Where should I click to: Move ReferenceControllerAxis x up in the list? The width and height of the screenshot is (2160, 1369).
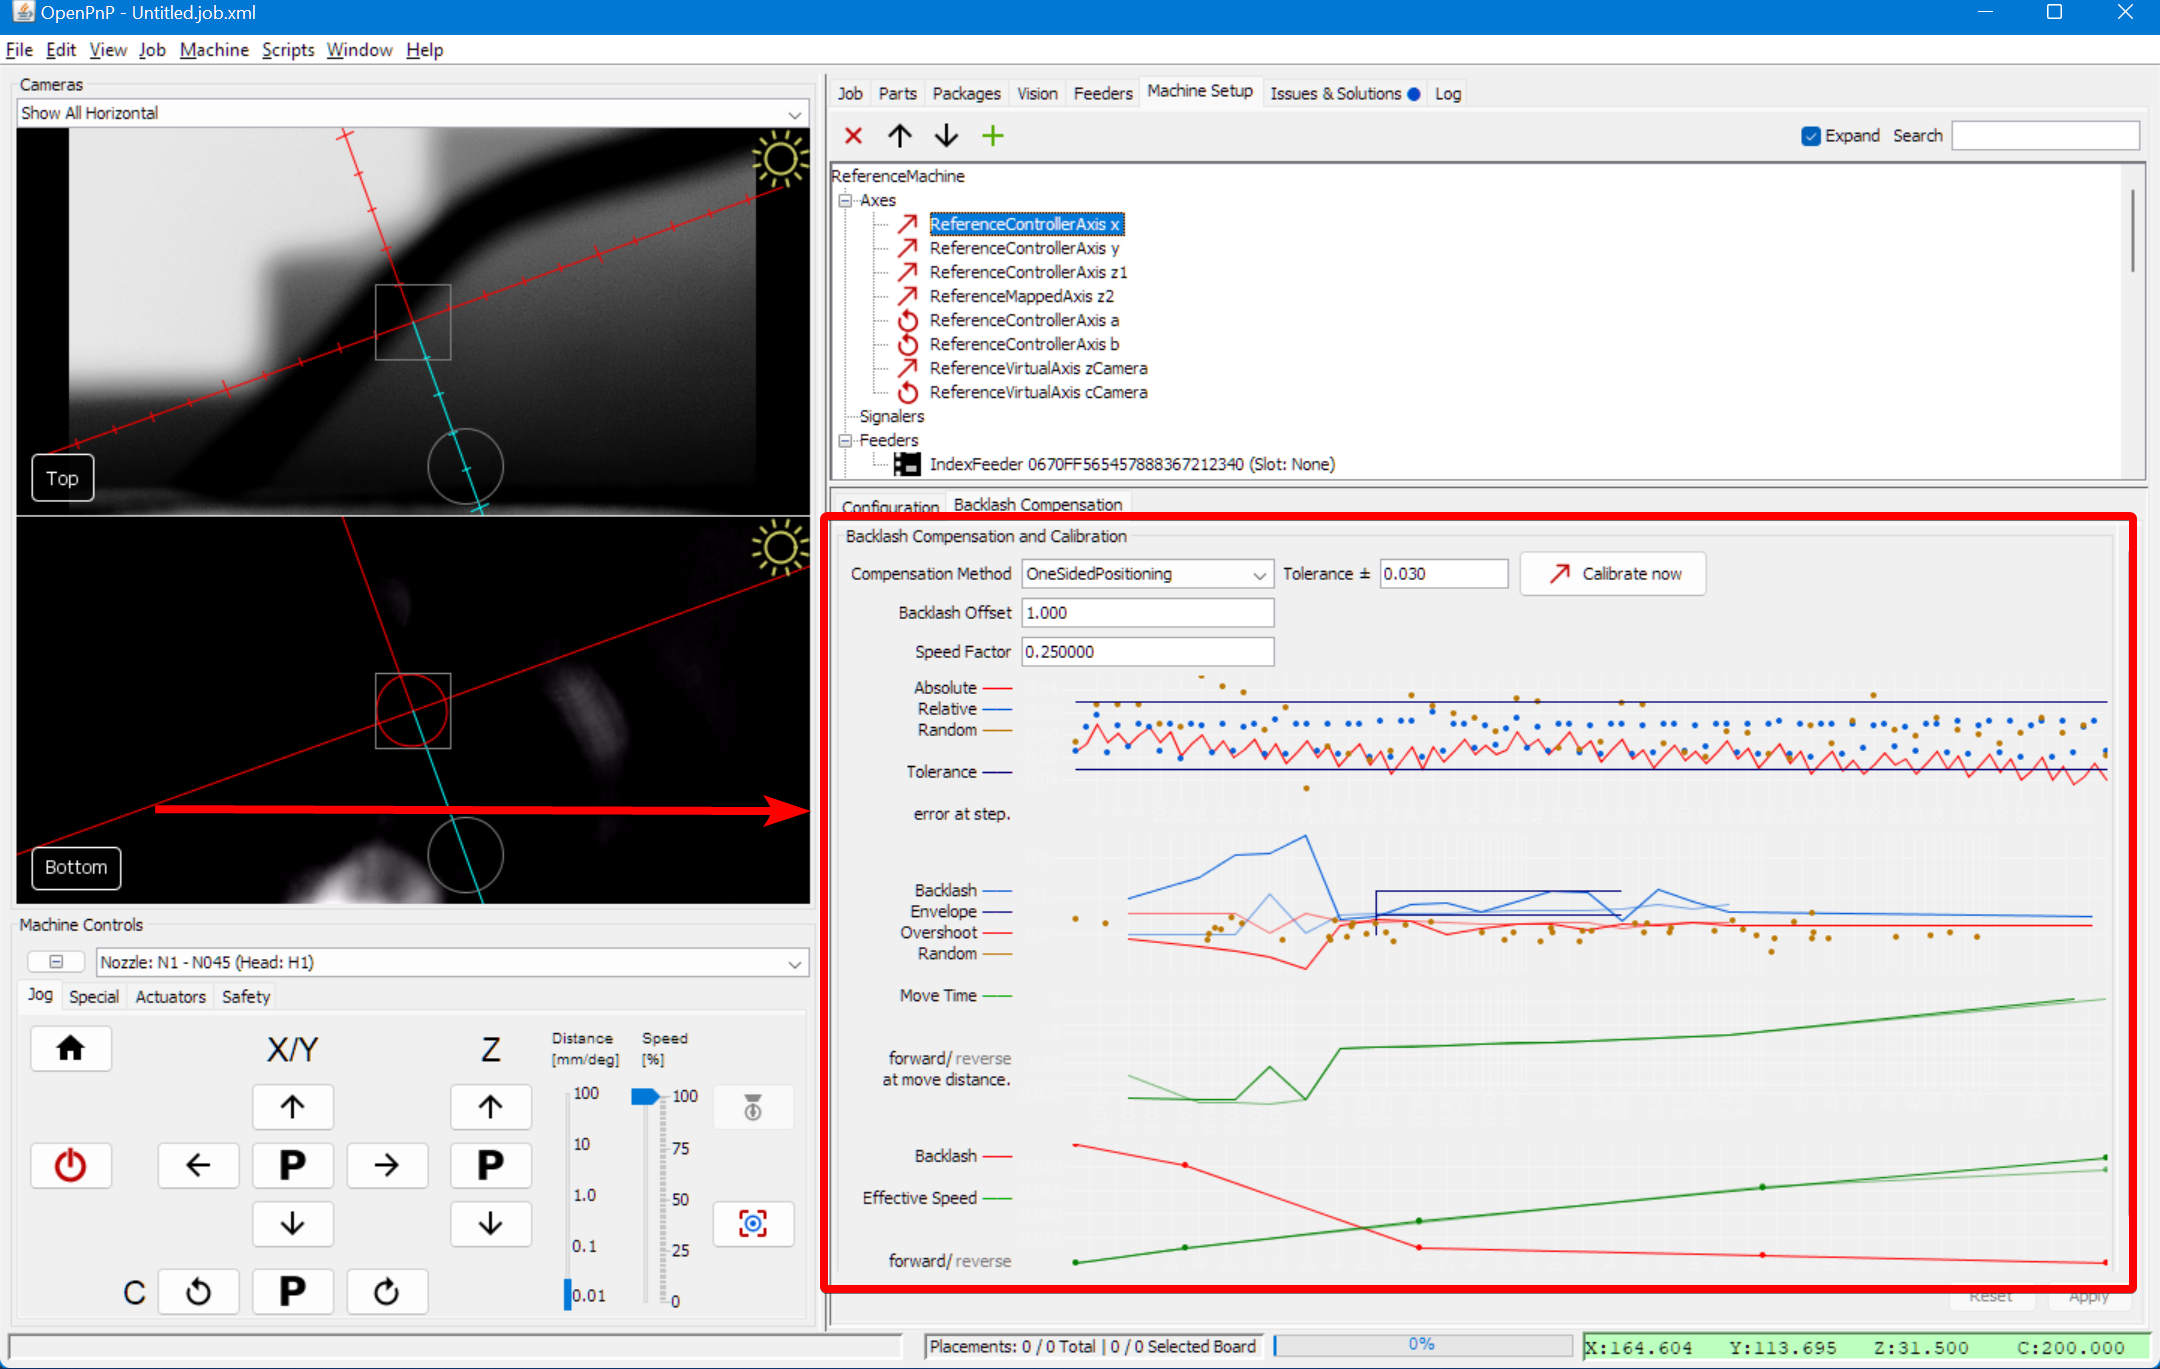pos(899,135)
